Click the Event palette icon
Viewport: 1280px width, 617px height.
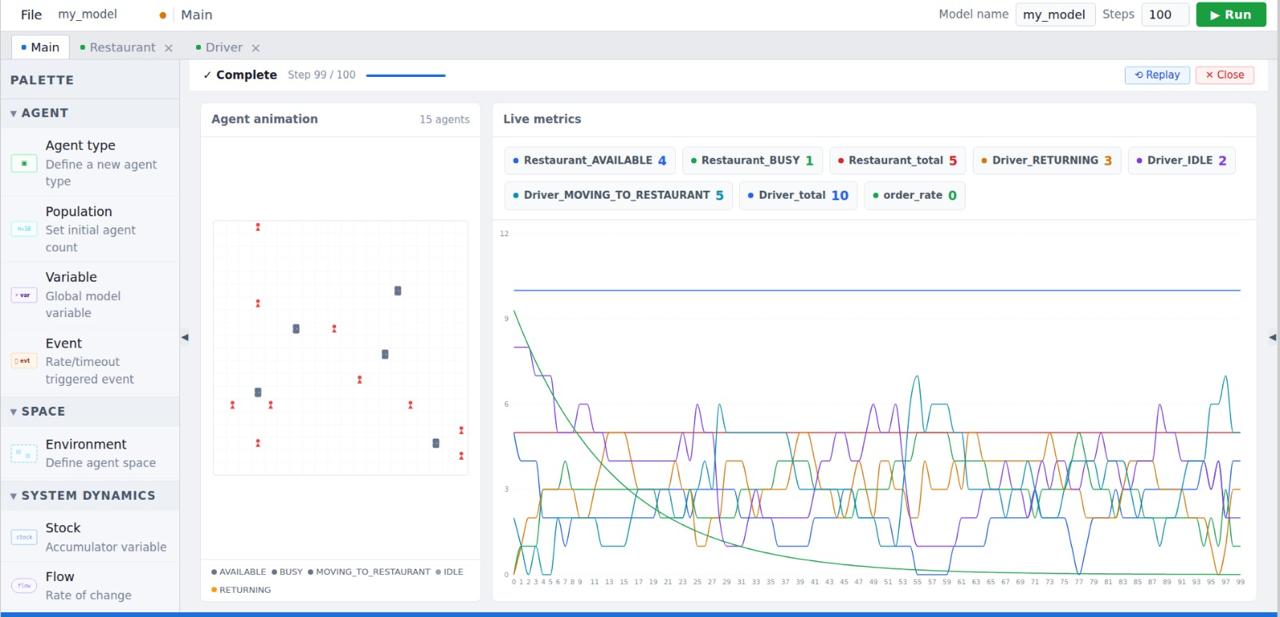pyautogui.click(x=24, y=361)
